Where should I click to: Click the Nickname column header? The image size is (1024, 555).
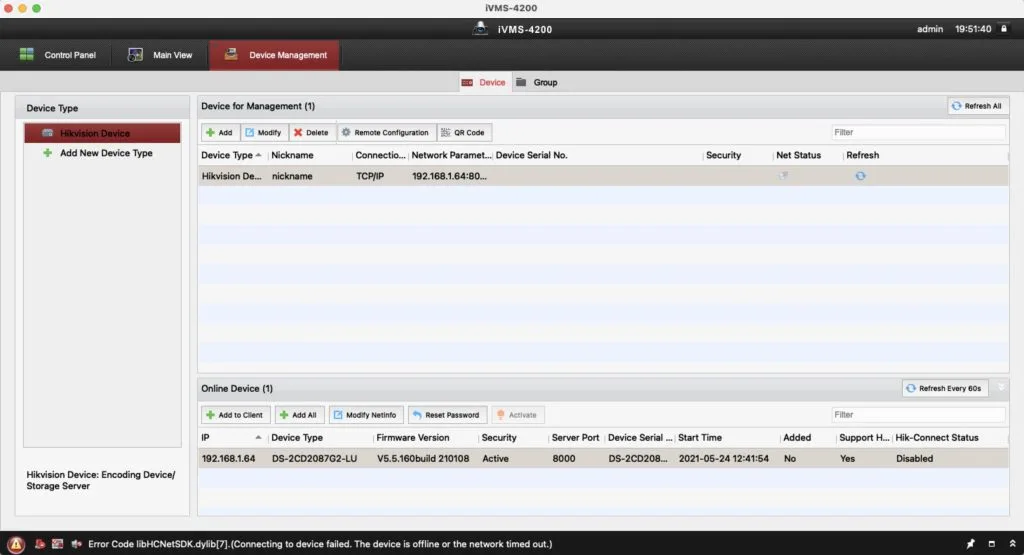click(x=292, y=155)
